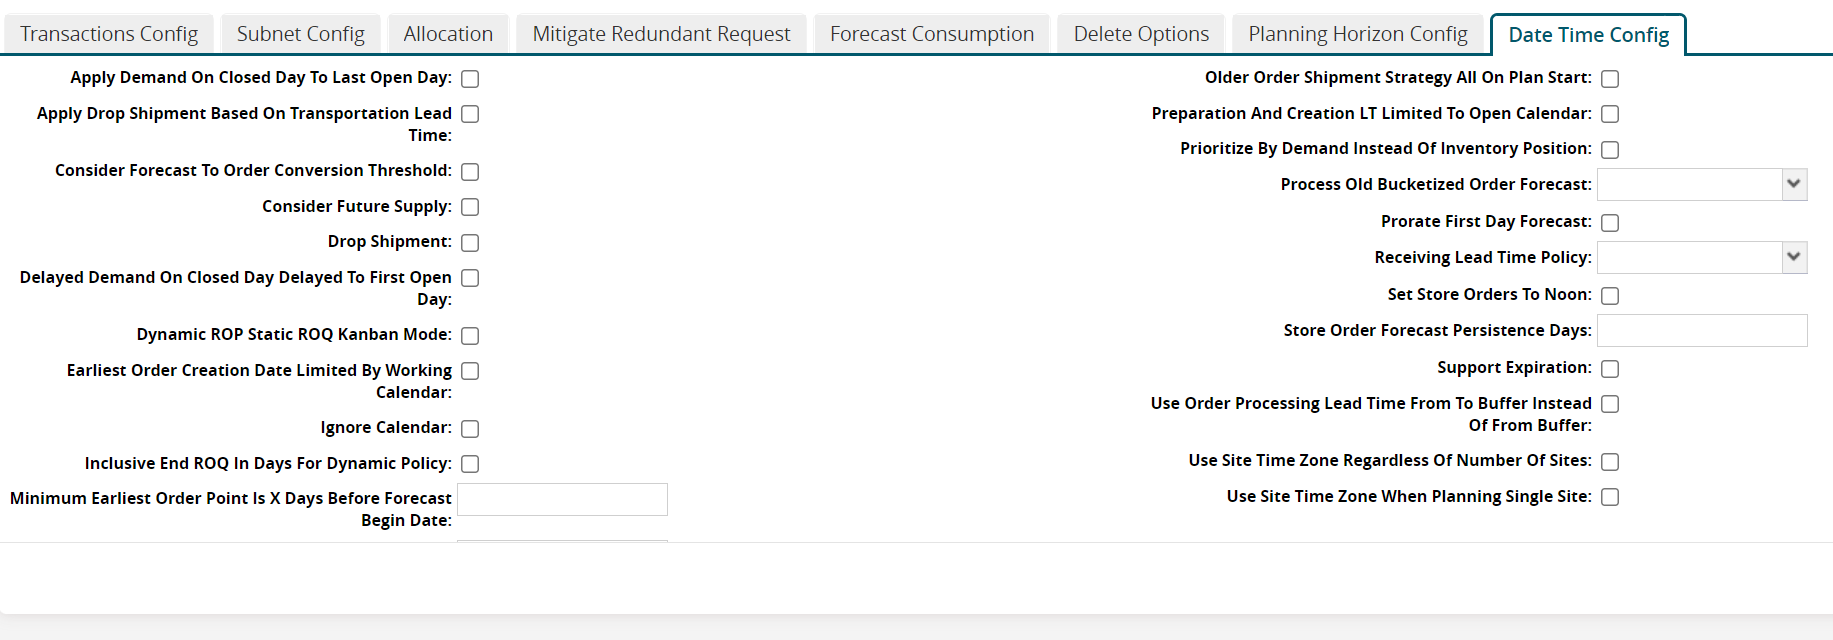The height and width of the screenshot is (640, 1833).
Task: Open the Forecast Consumption tab
Action: (x=931, y=34)
